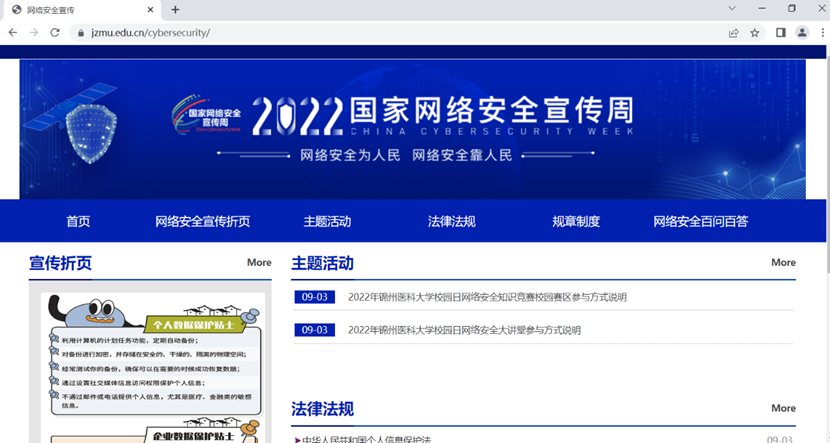Open the 个人数据保护贴士 poster image

coord(154,356)
